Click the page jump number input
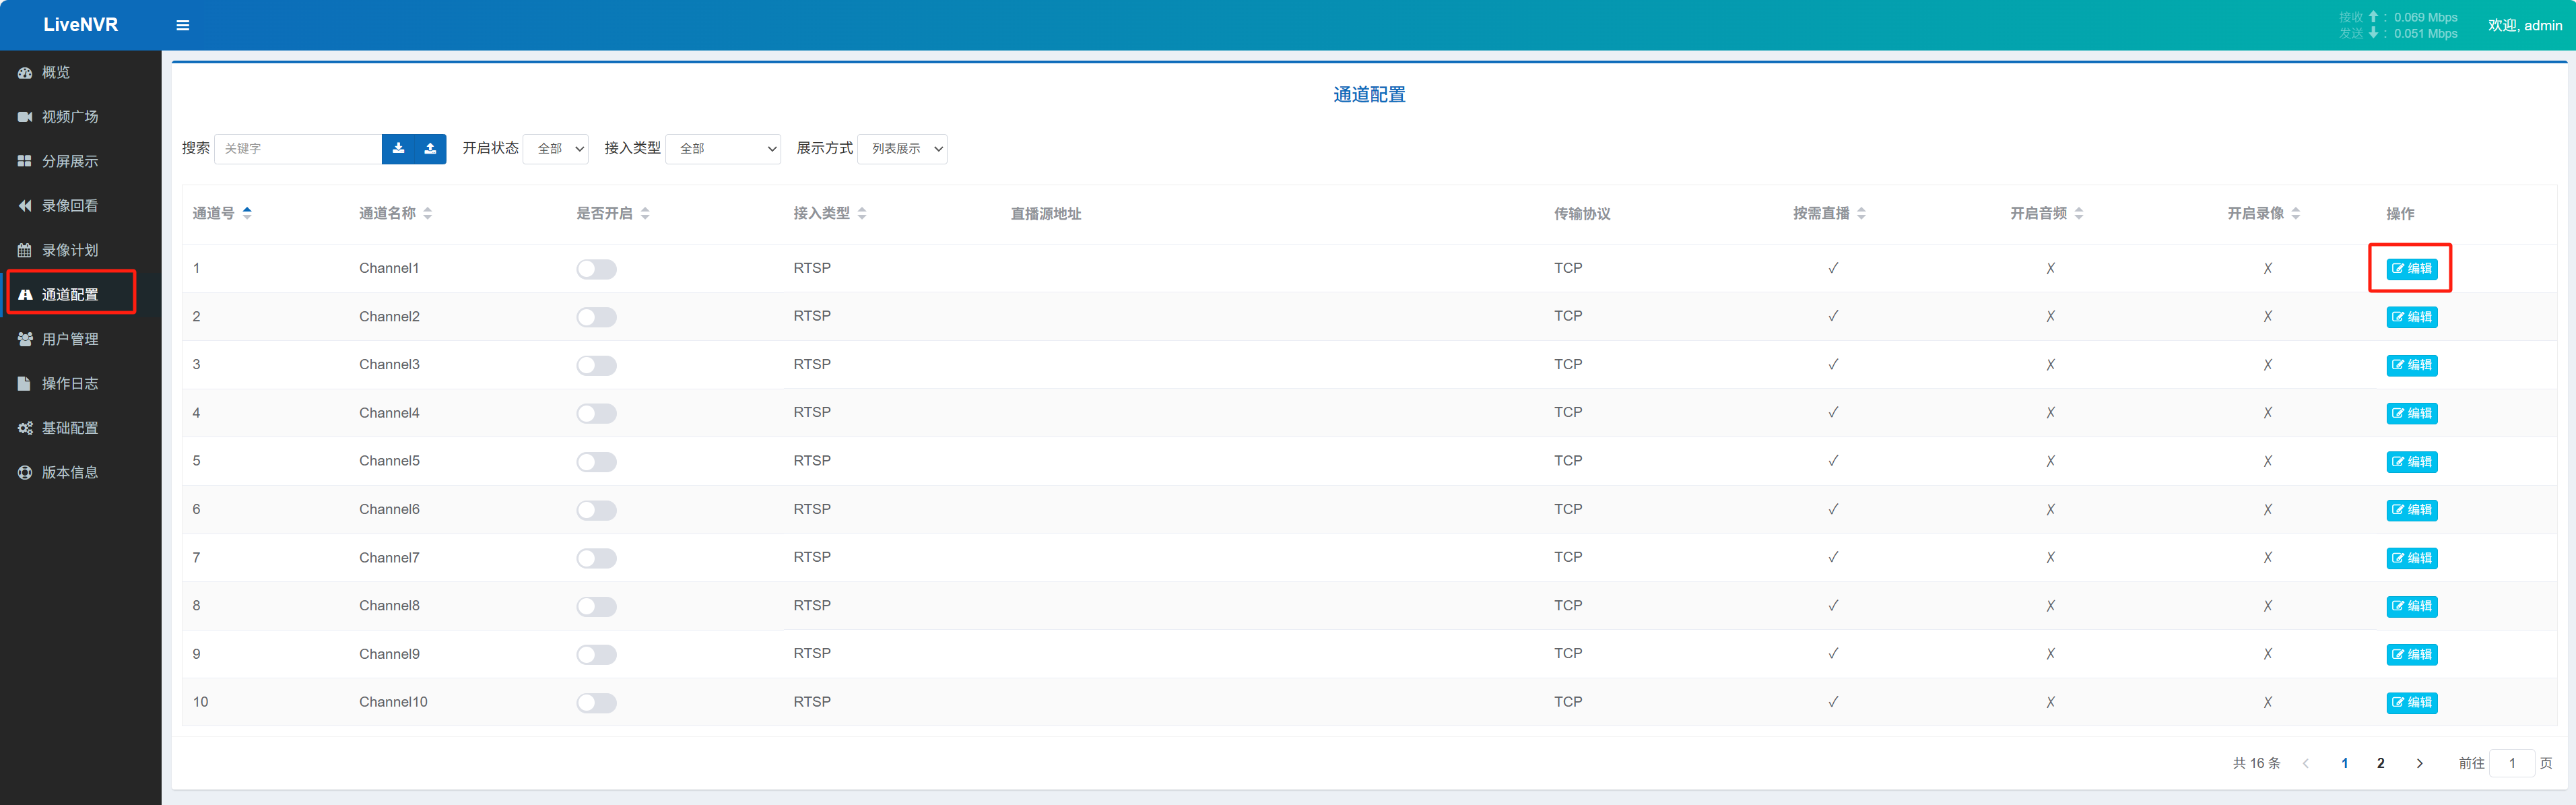The width and height of the screenshot is (2576, 805). [x=2512, y=763]
